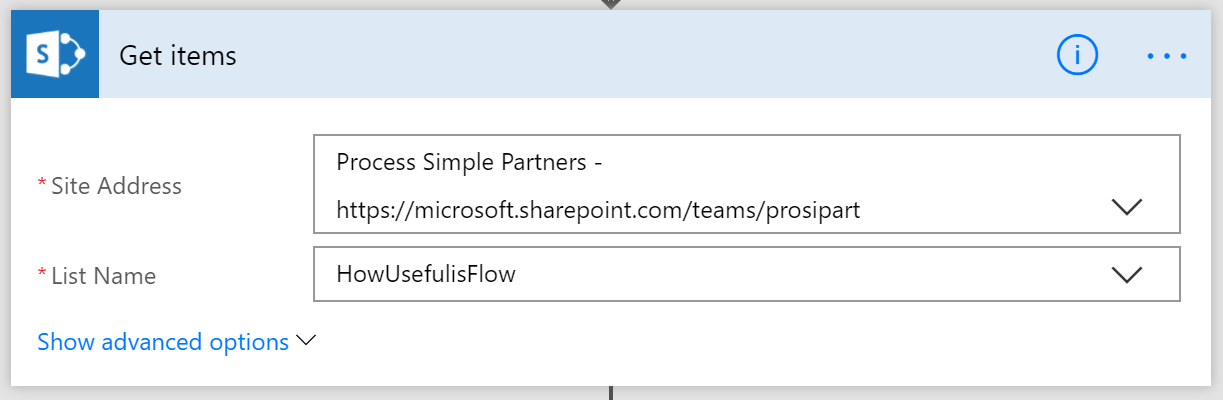Click the red asterisk beside Site Address
1223x400 pixels.
42,184
